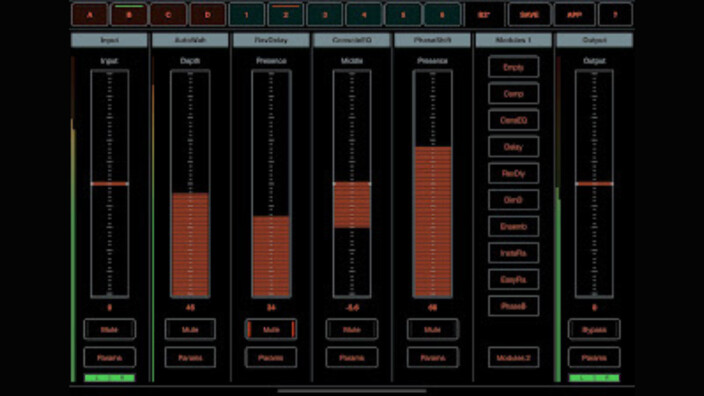Switch to Modules 2 list
The height and width of the screenshot is (396, 704).
click(x=513, y=357)
